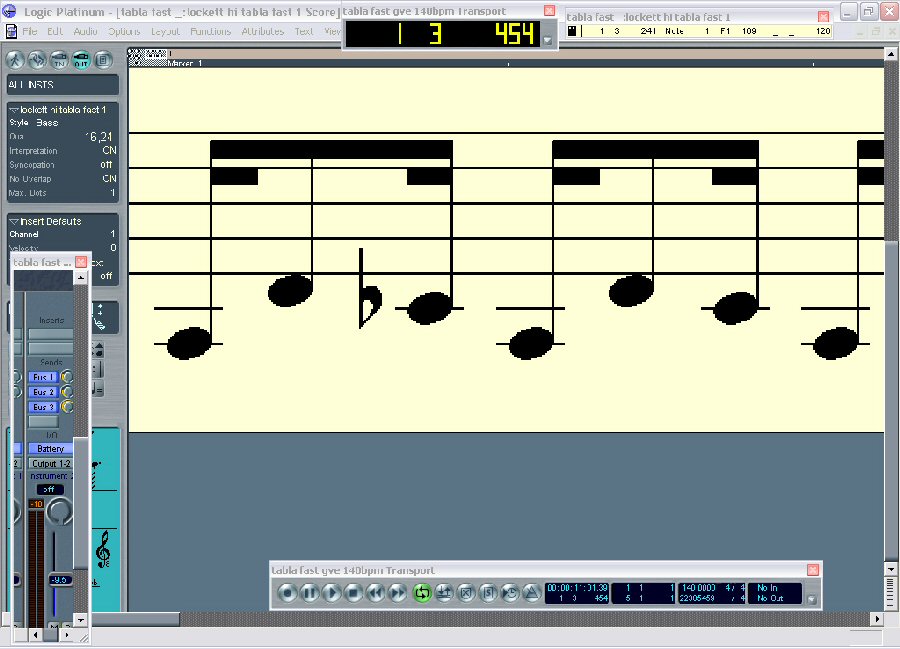Click the Bus 1 send button
Image resolution: width=900 pixels, height=649 pixels.
(43, 377)
